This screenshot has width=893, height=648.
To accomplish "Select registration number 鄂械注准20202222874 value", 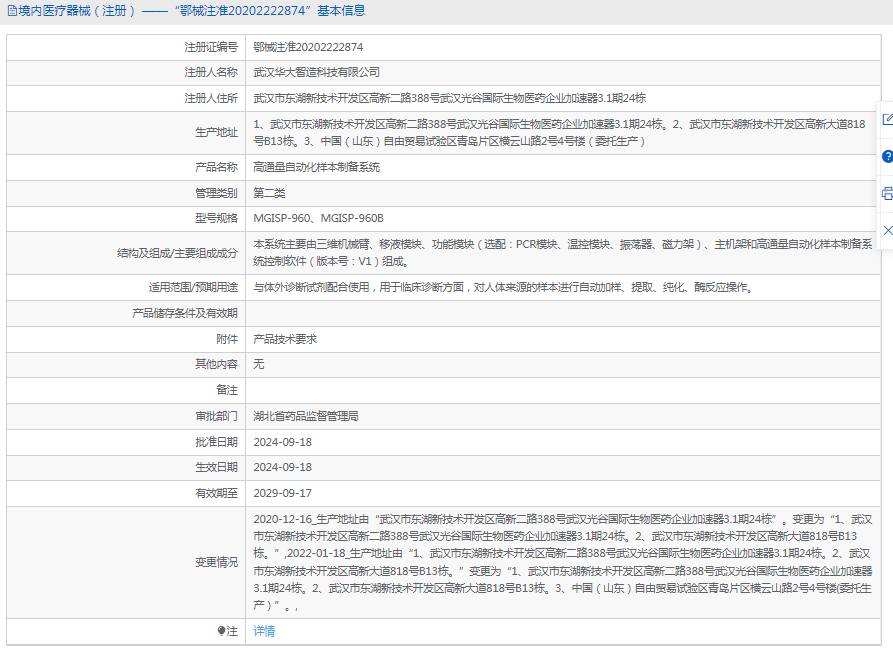I will [x=308, y=47].
